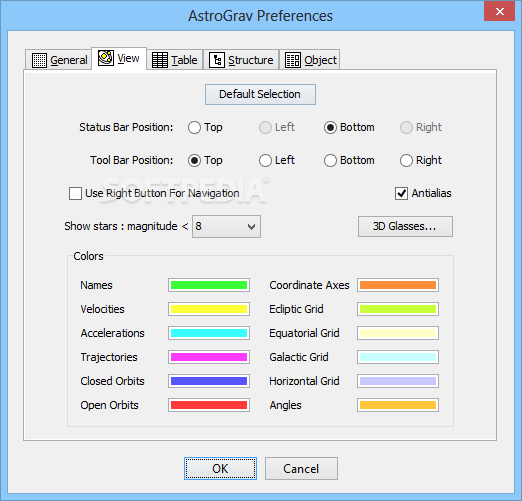Set Status Bar Position to Top
The image size is (522, 501).
194,127
